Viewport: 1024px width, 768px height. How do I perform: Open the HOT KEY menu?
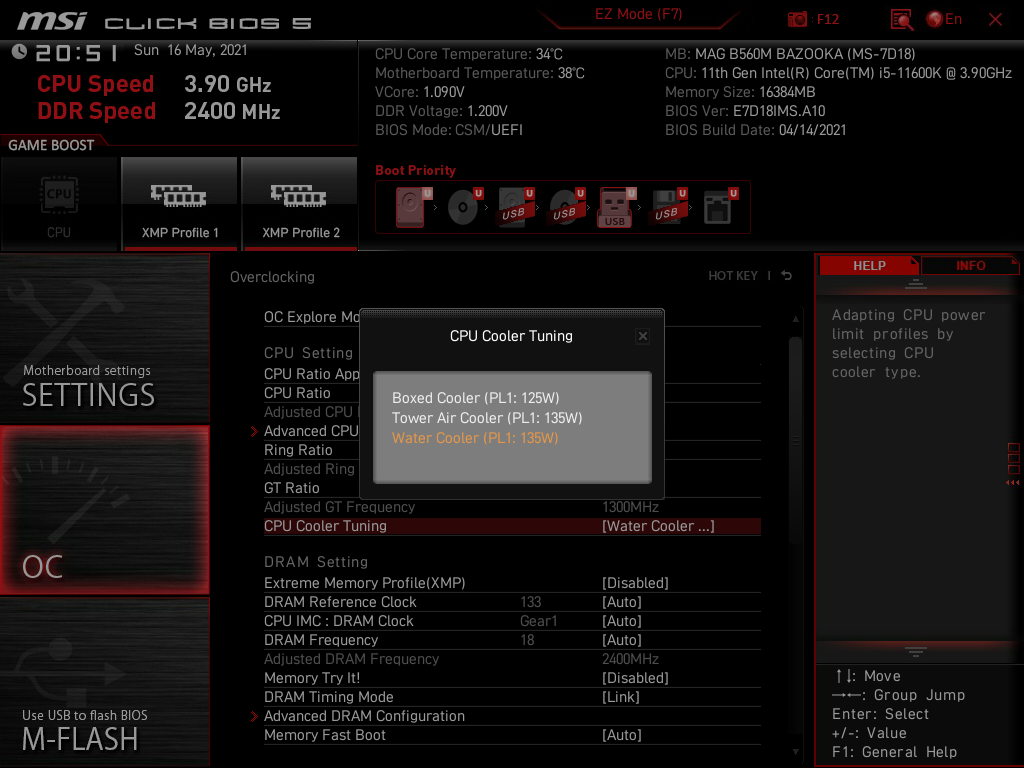(x=733, y=276)
